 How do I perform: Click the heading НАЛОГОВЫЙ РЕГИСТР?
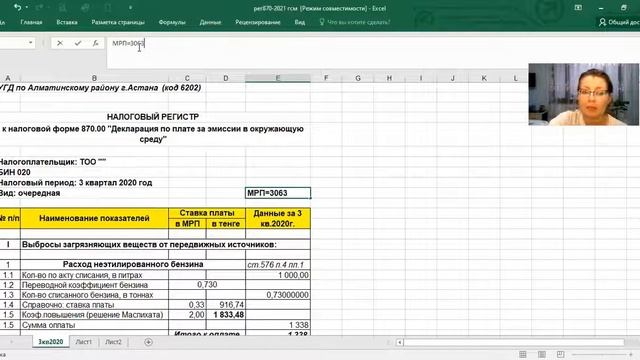tap(153, 117)
